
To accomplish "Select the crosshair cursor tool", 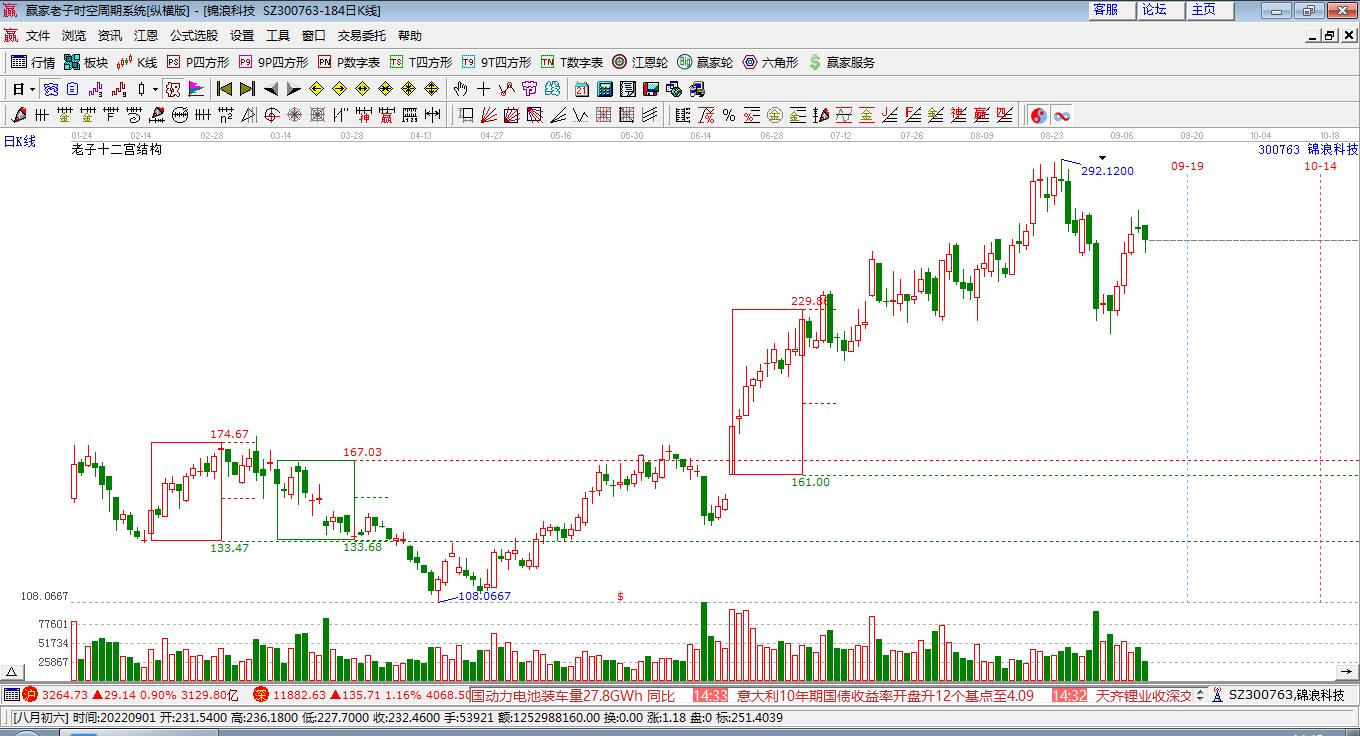I will click(483, 89).
